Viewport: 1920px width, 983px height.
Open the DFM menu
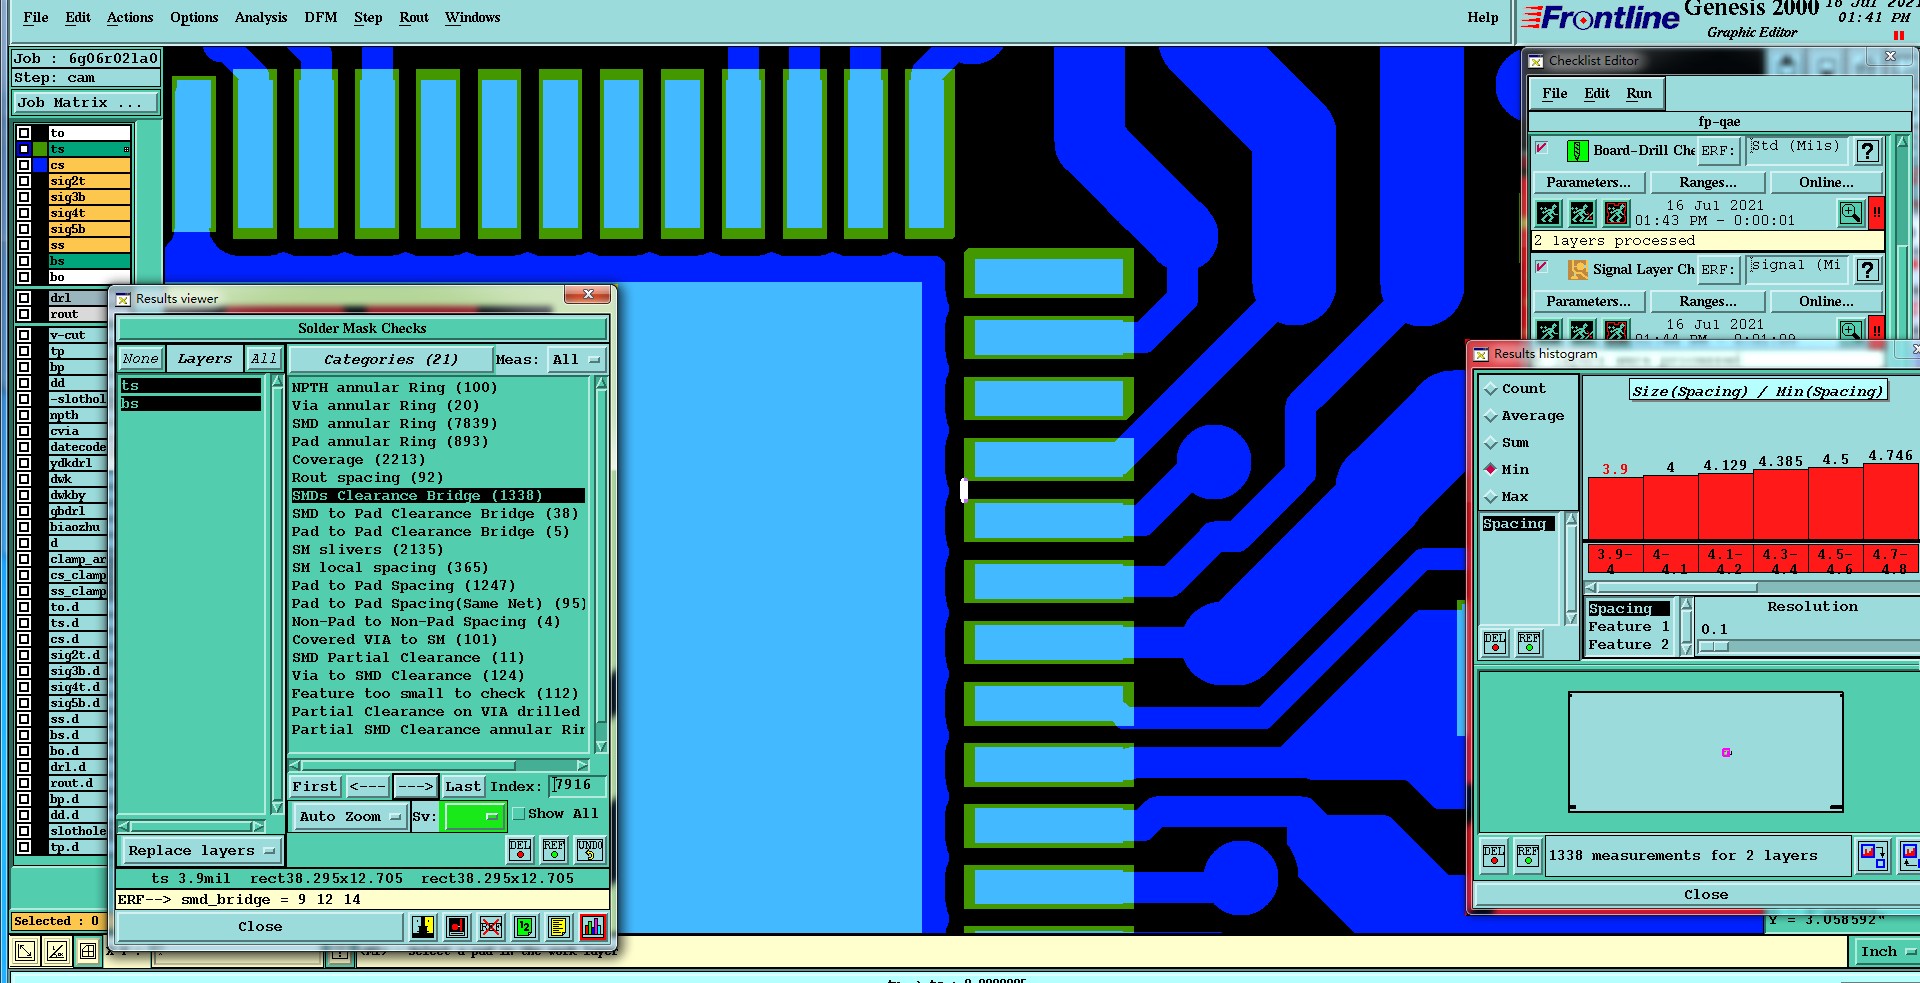321,18
